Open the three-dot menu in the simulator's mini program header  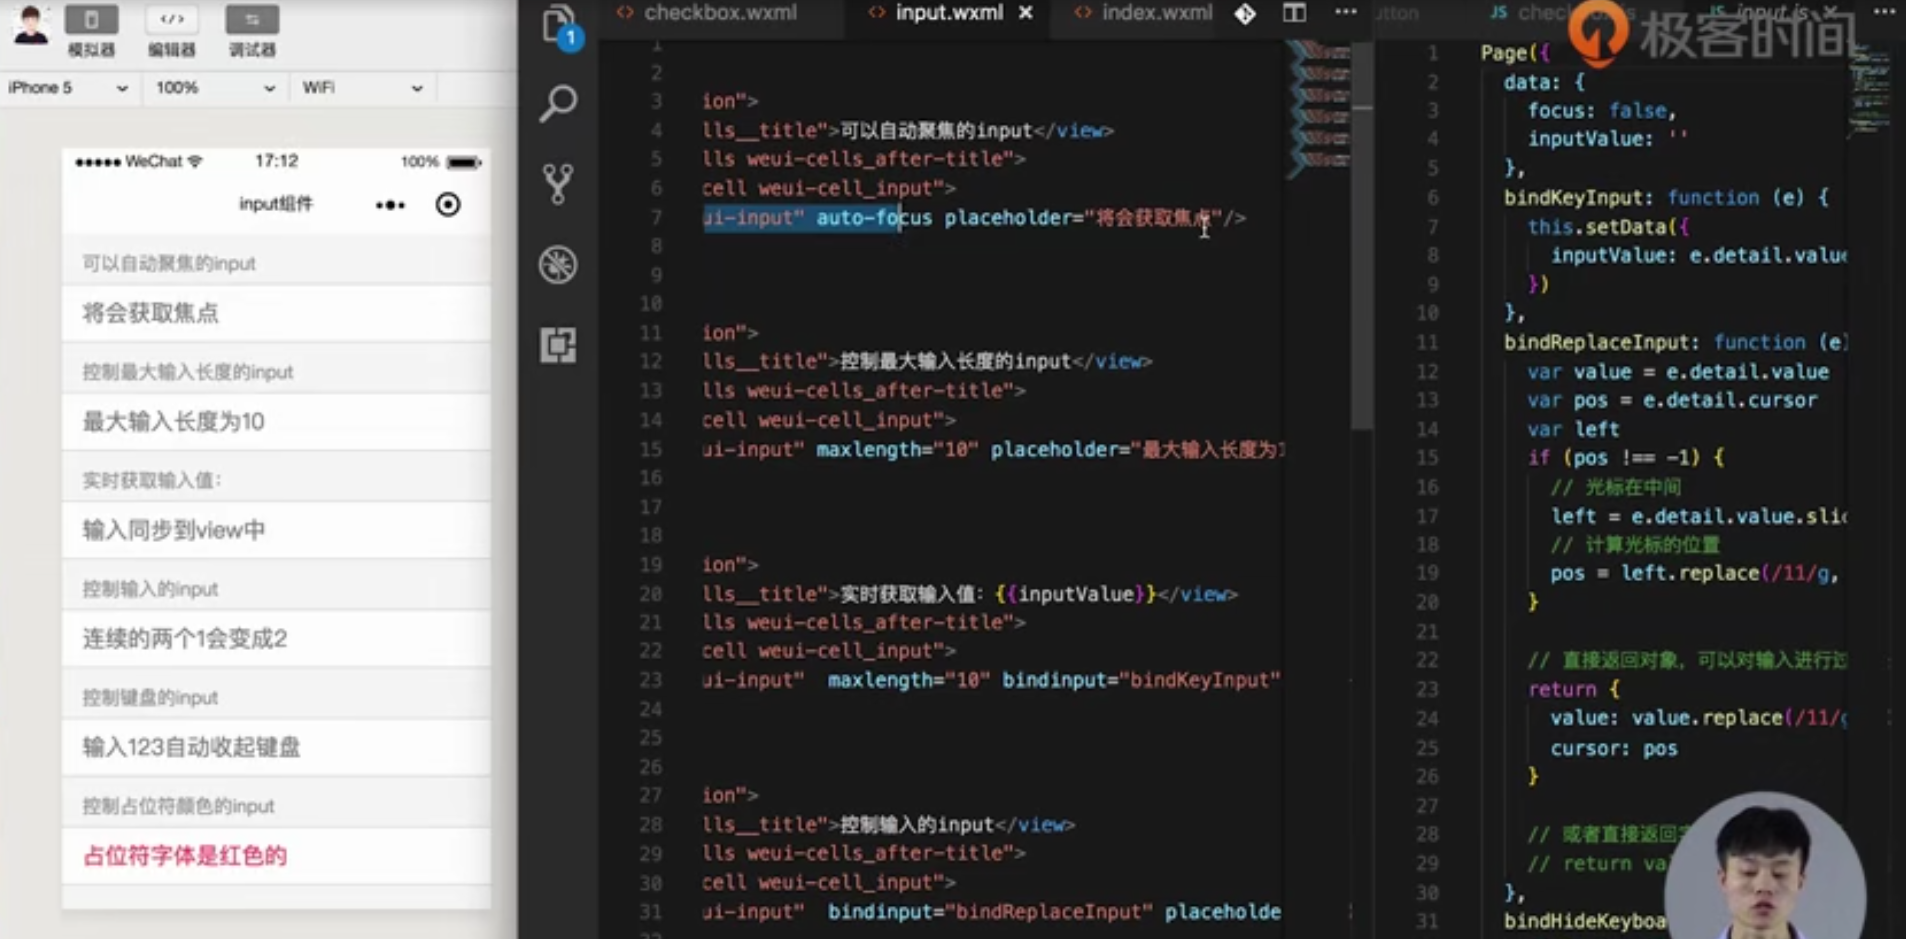(x=390, y=205)
